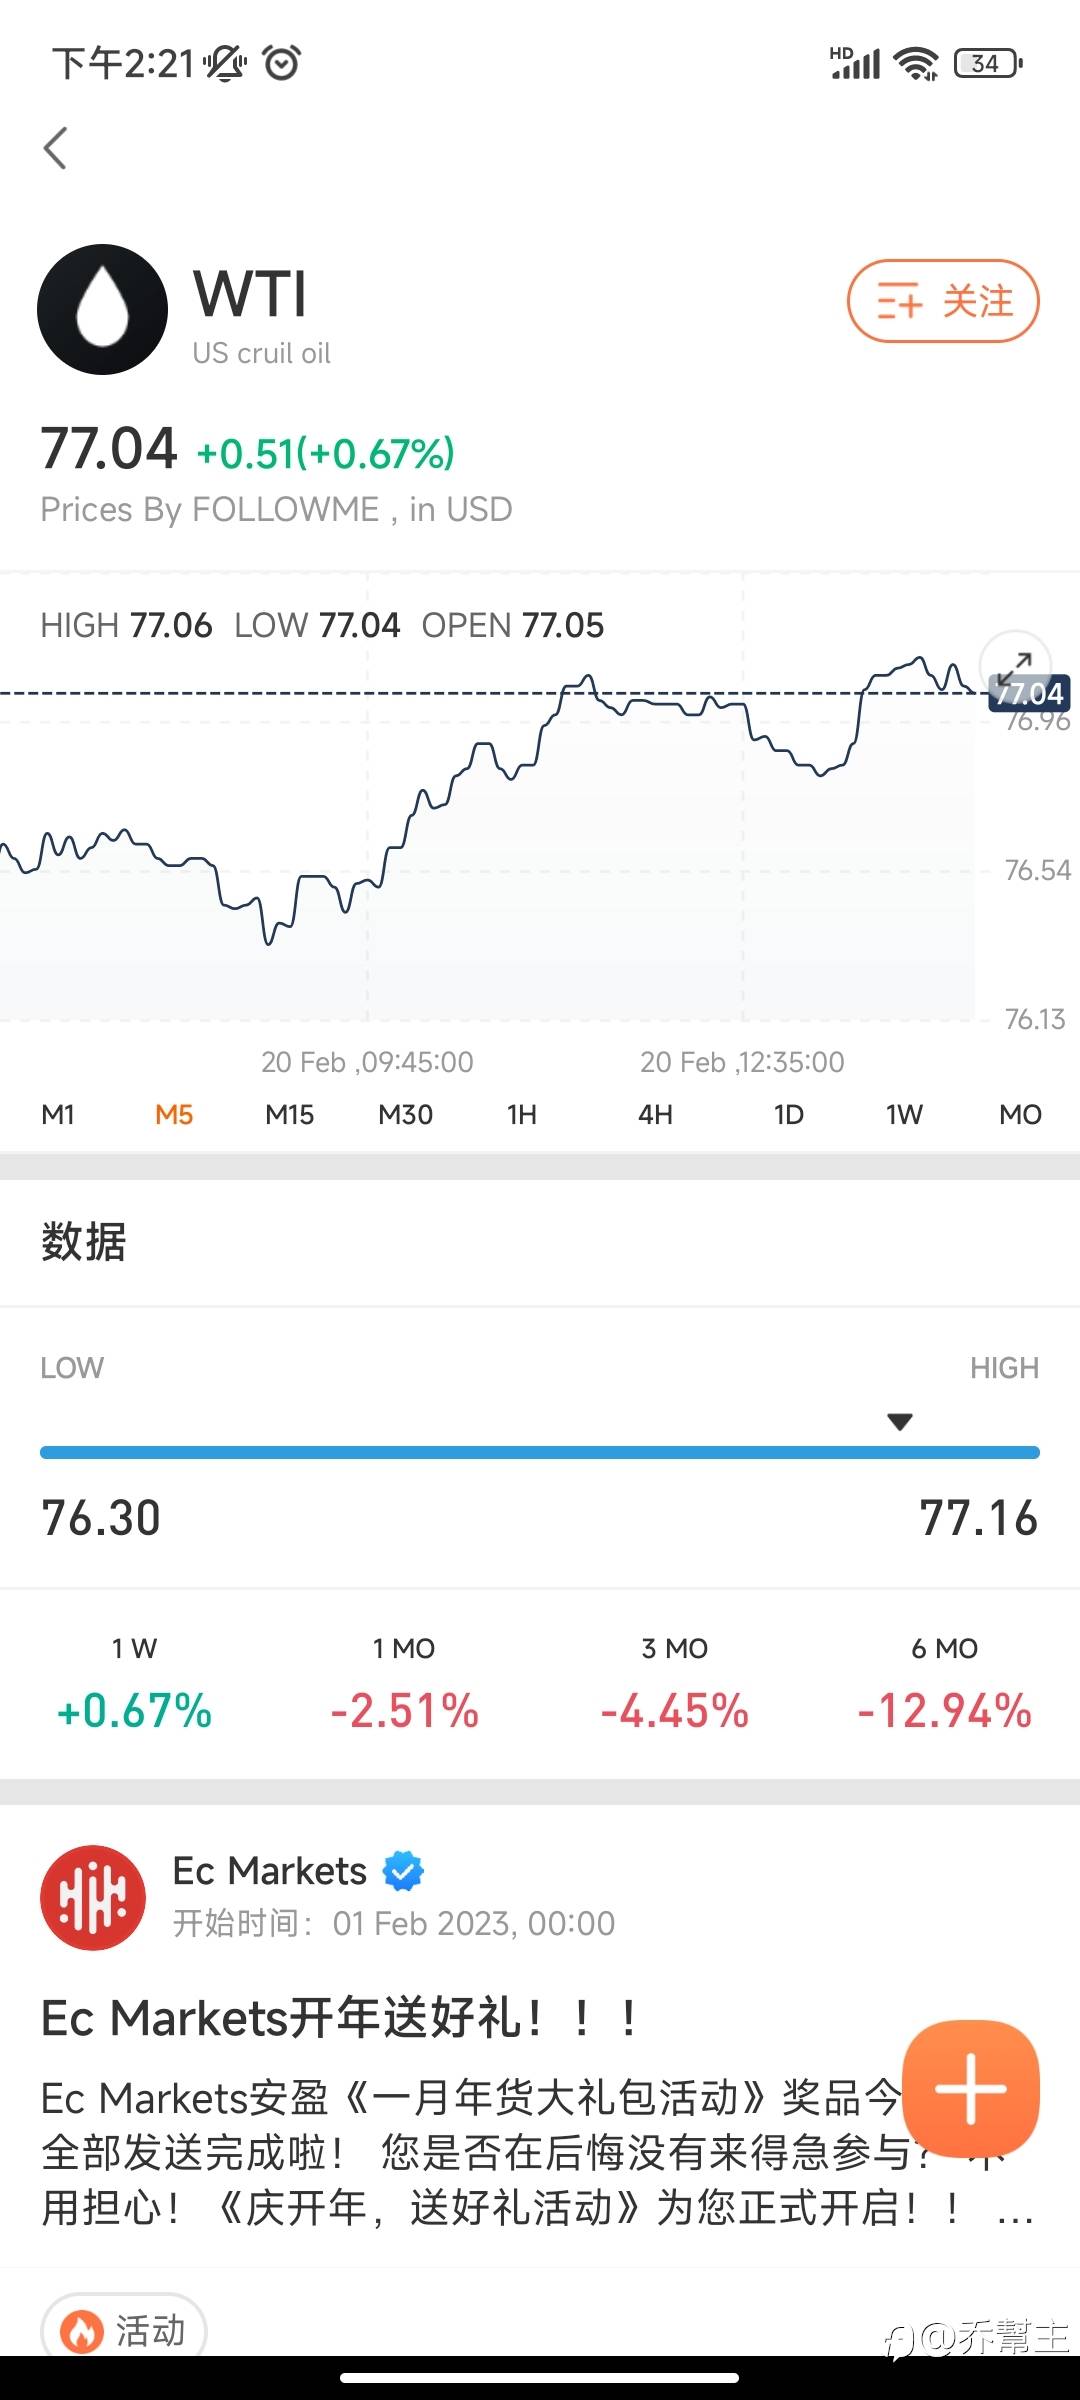Image resolution: width=1080 pixels, height=2400 pixels.
Task: Tap the blue verified badge
Action: tap(404, 1870)
